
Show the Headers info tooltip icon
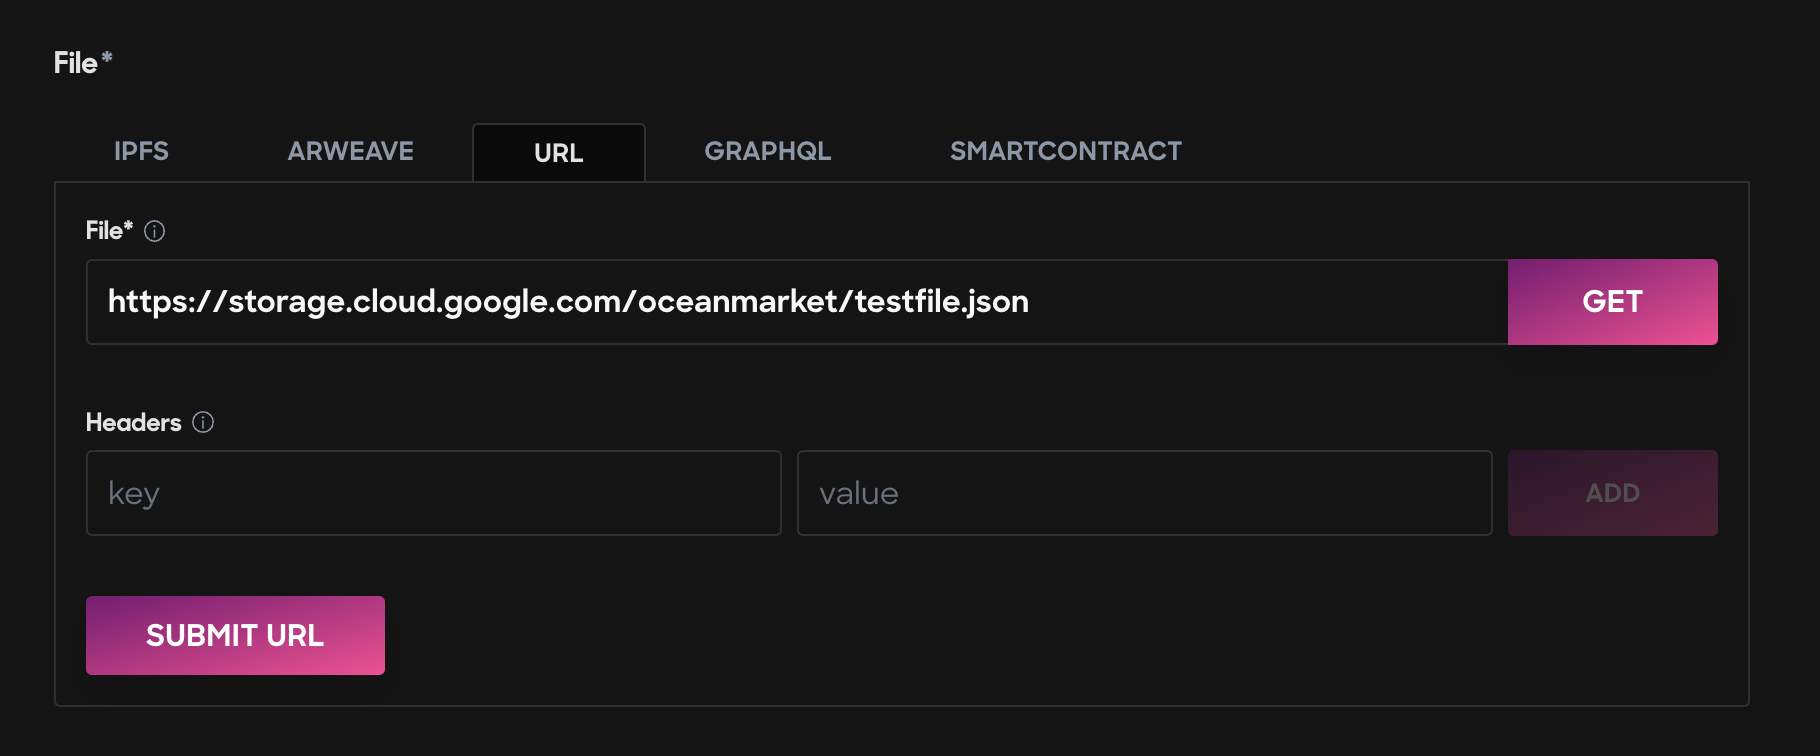203,422
